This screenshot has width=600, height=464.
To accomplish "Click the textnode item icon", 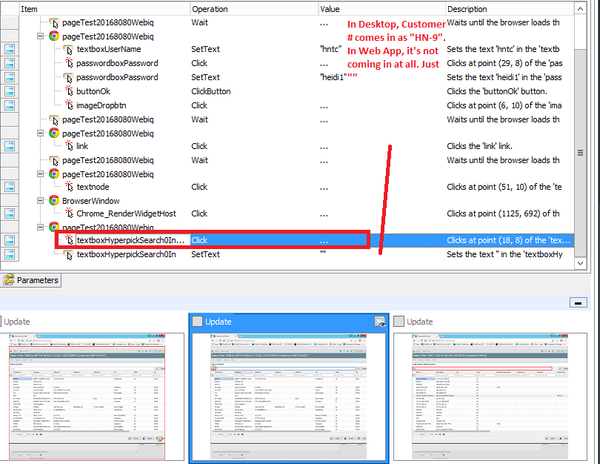I will (68, 186).
